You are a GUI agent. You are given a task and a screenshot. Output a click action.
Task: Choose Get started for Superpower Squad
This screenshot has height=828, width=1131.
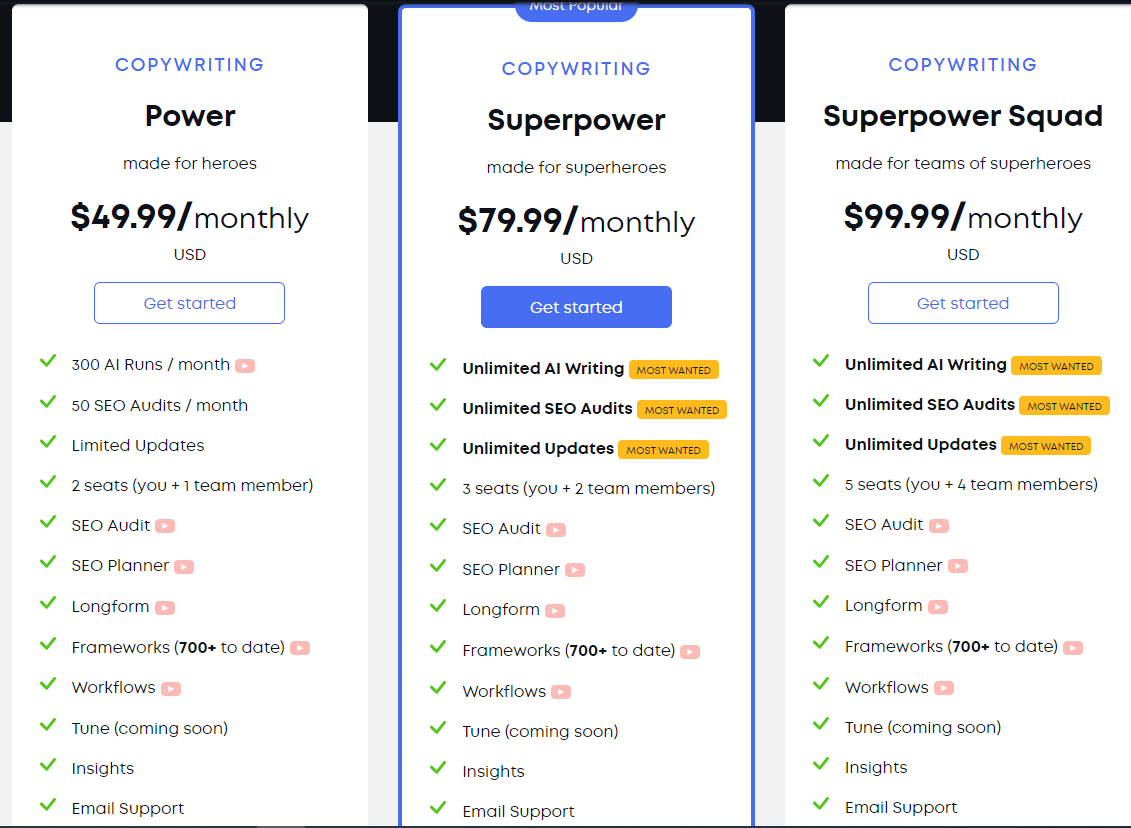(x=962, y=303)
